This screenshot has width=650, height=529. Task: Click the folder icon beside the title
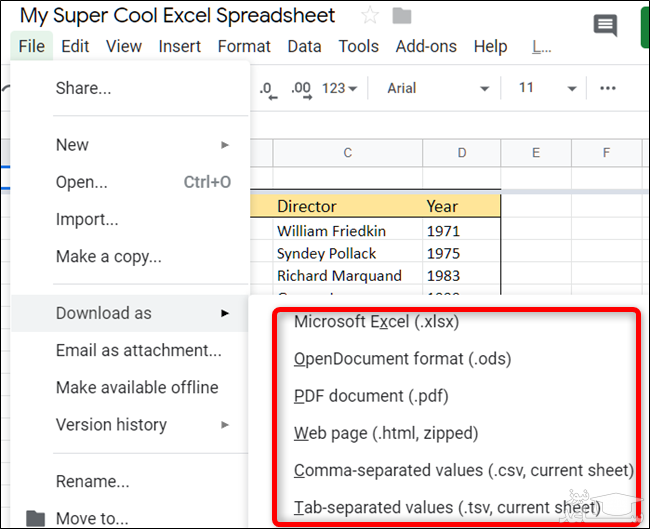pyautogui.click(x=402, y=16)
